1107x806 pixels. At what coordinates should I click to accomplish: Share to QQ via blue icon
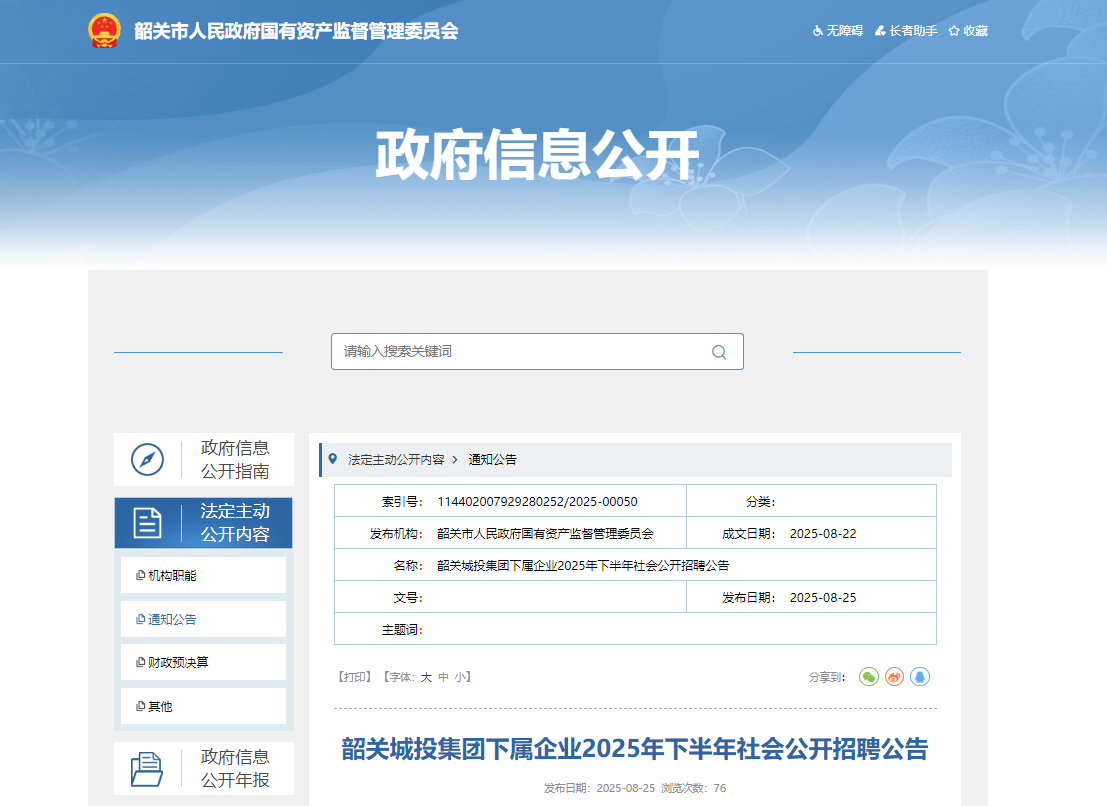click(920, 677)
